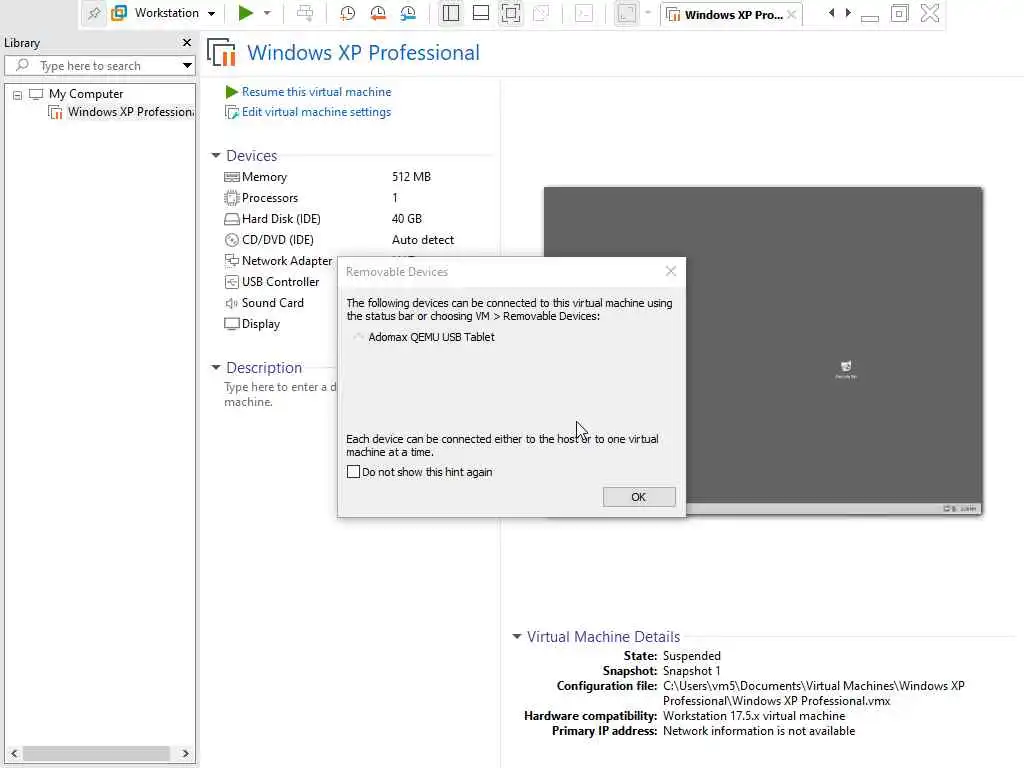
Task: Click the library search field
Action: (x=98, y=65)
